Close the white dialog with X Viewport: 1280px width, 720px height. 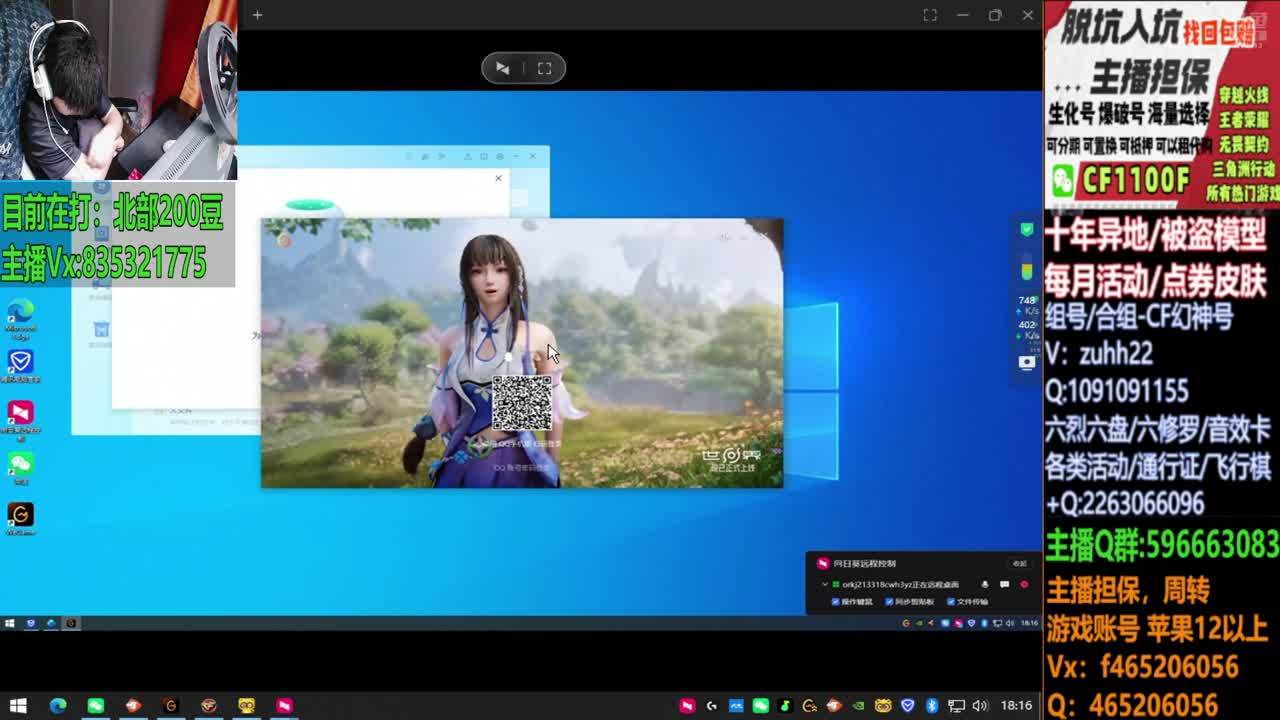point(498,178)
